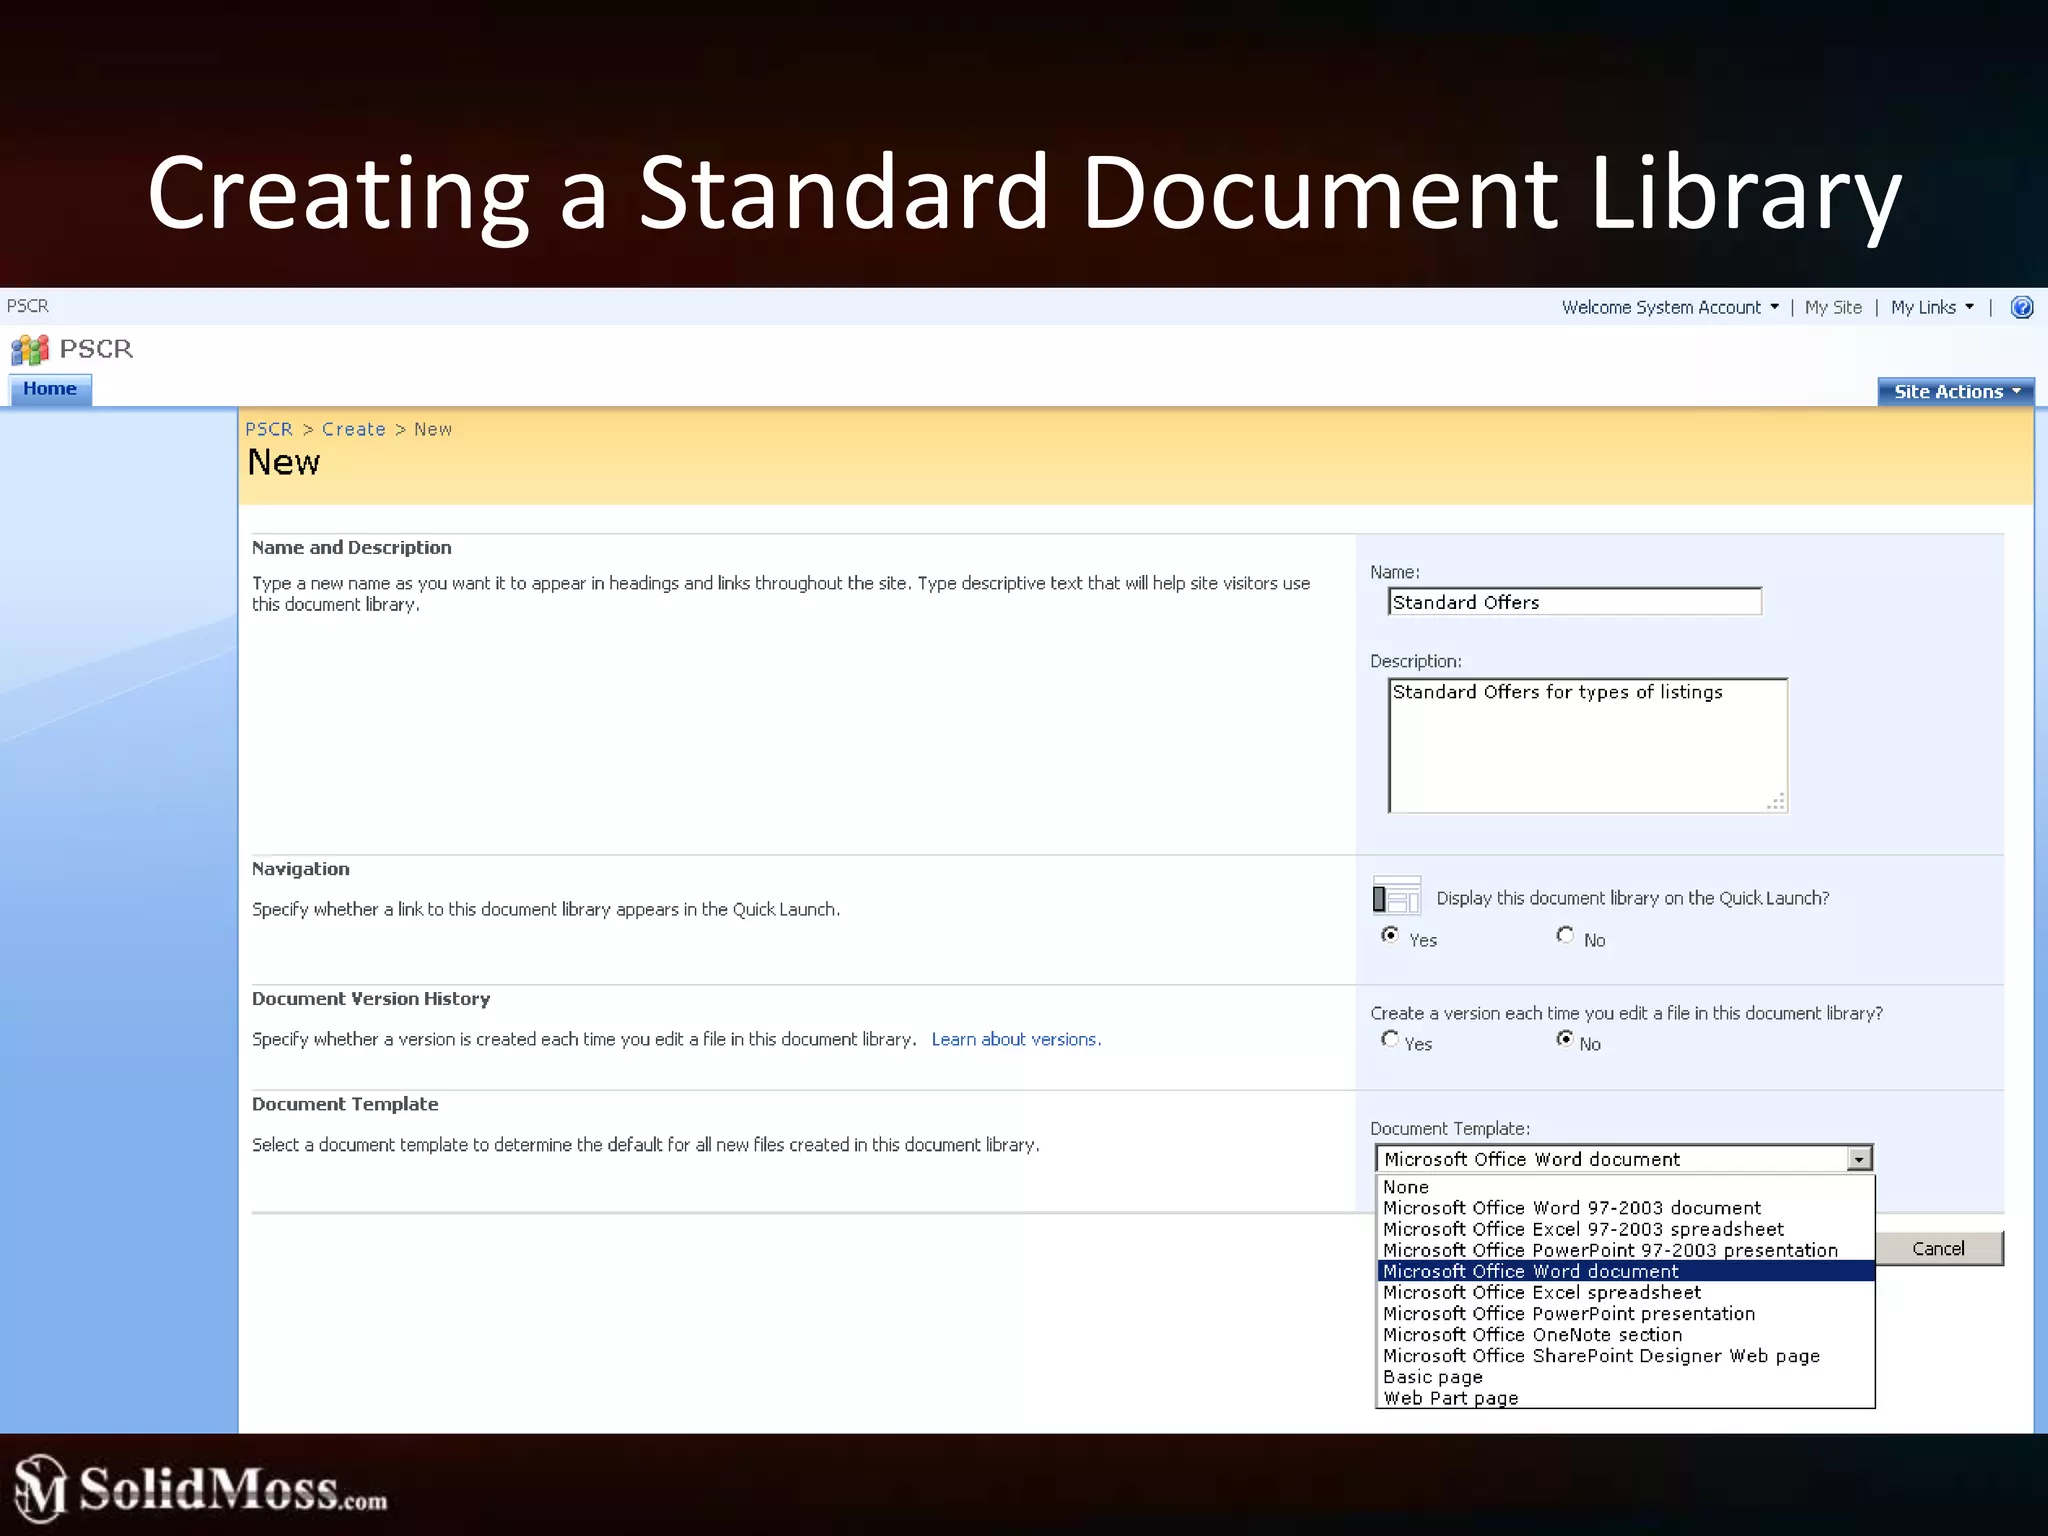The image size is (2048, 1536).
Task: Select Yes for Quick Launch display
Action: (1390, 935)
